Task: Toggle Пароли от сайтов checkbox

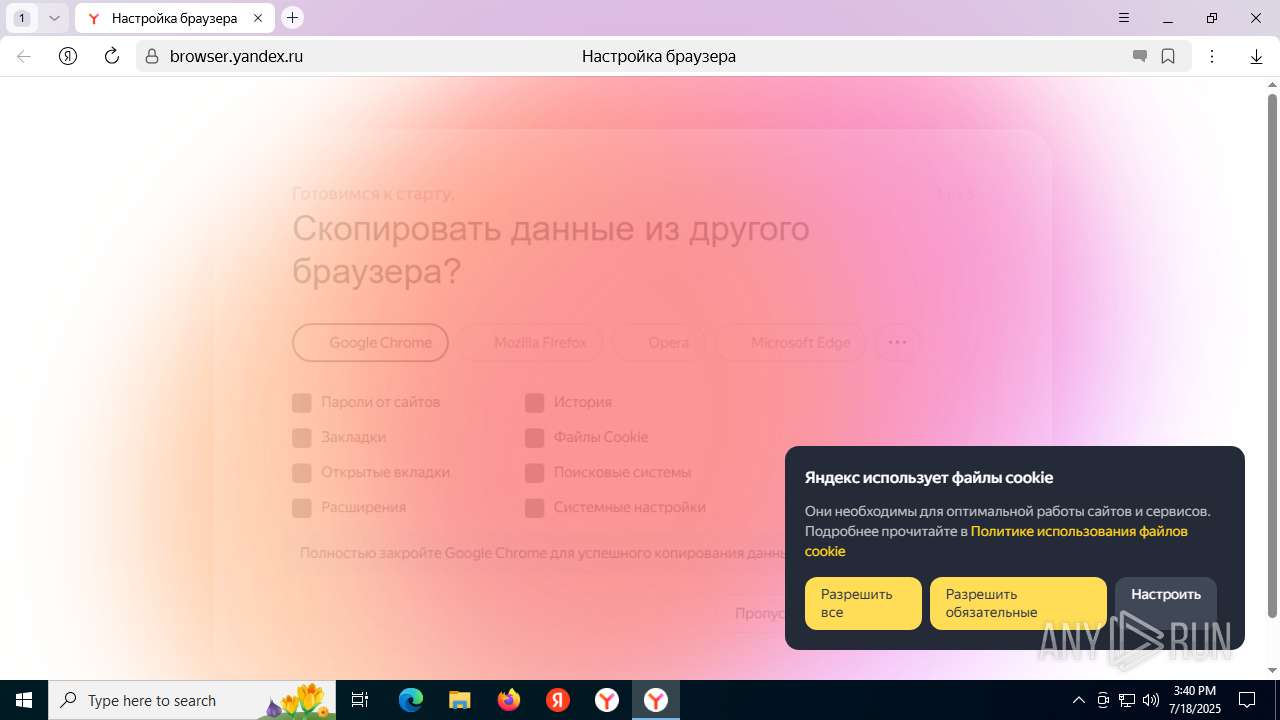Action: (302, 402)
